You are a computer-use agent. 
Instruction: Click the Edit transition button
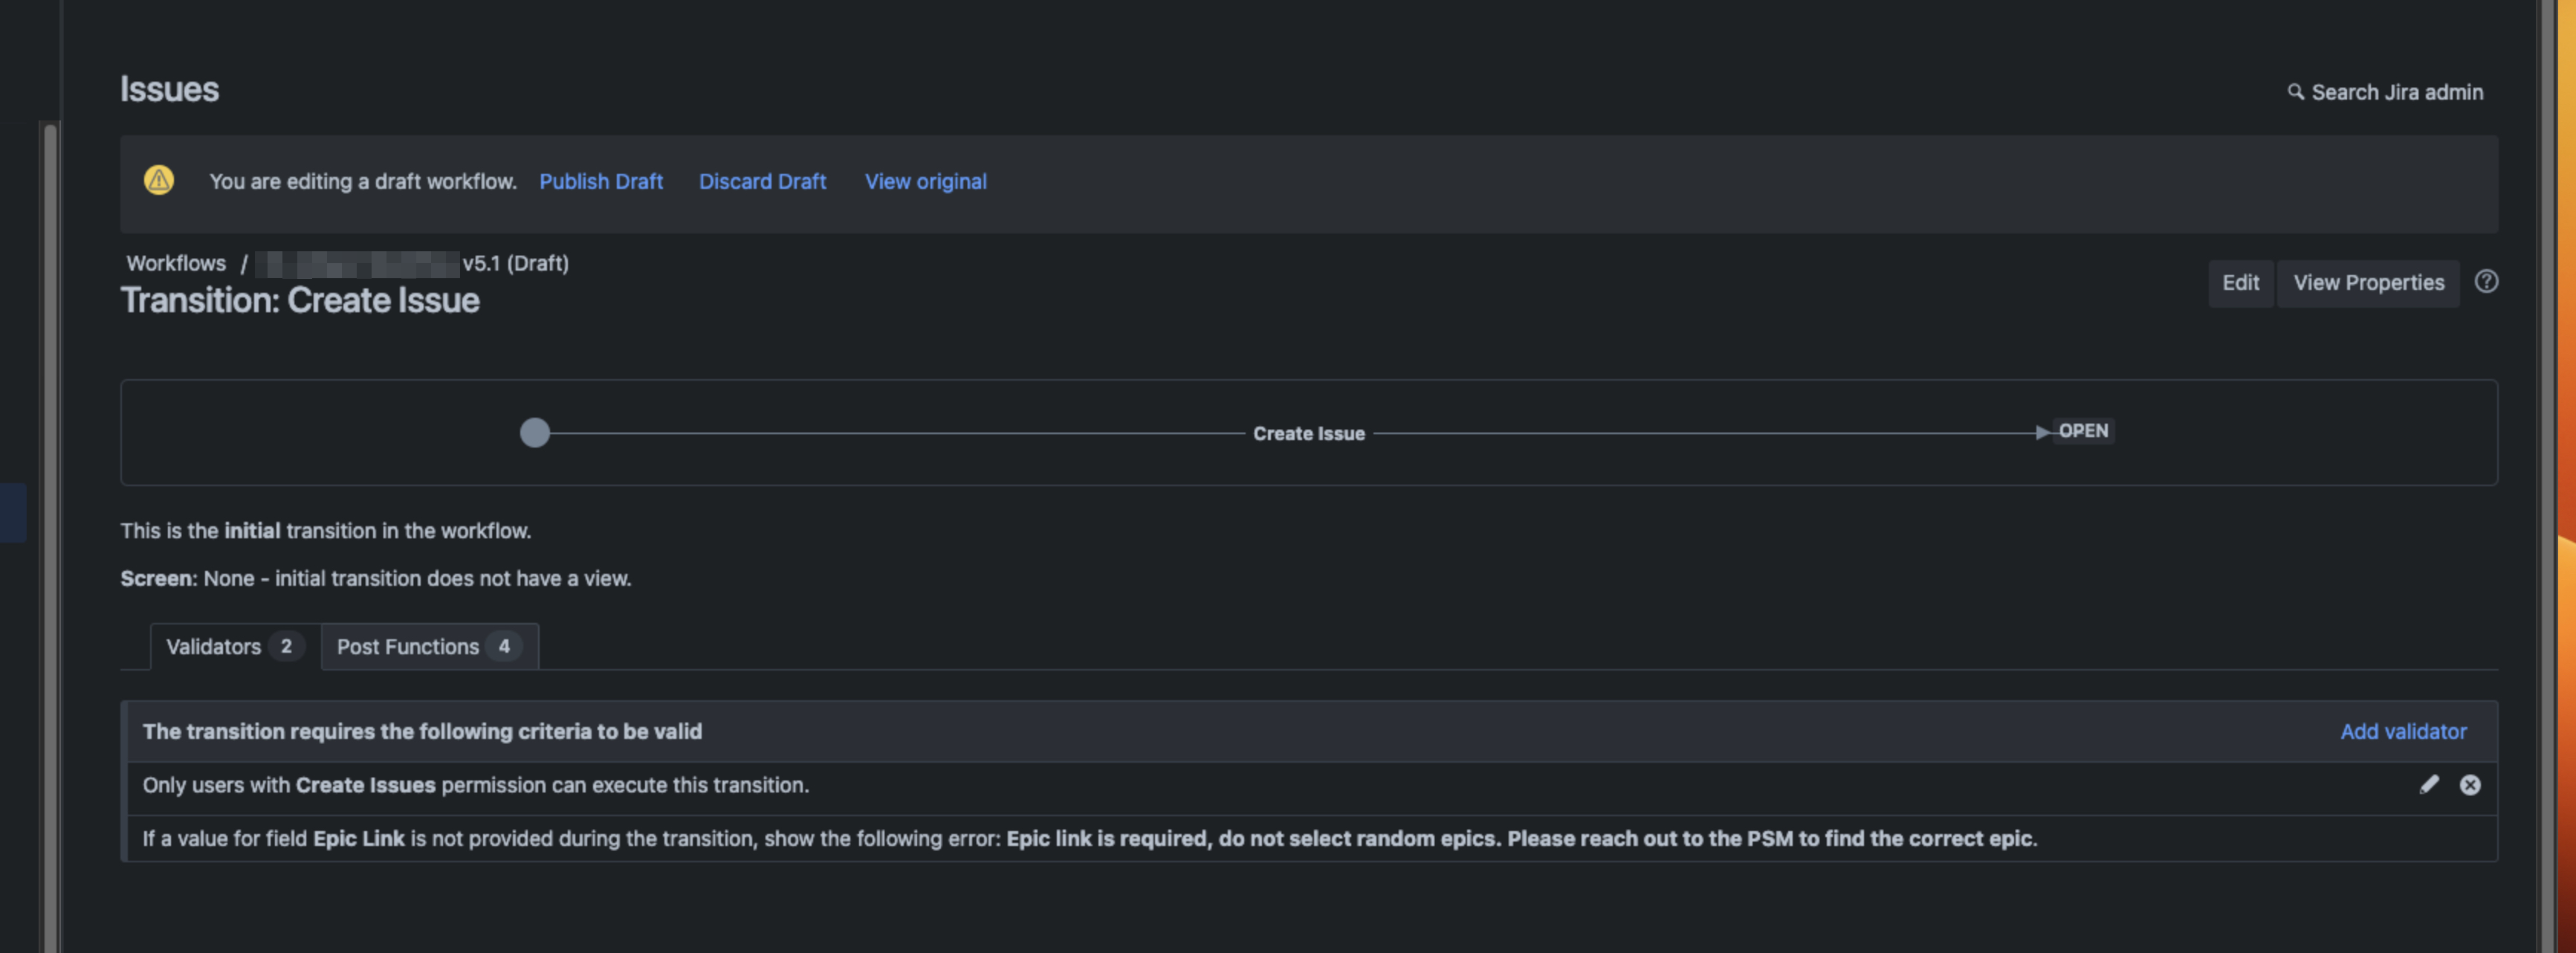2240,283
